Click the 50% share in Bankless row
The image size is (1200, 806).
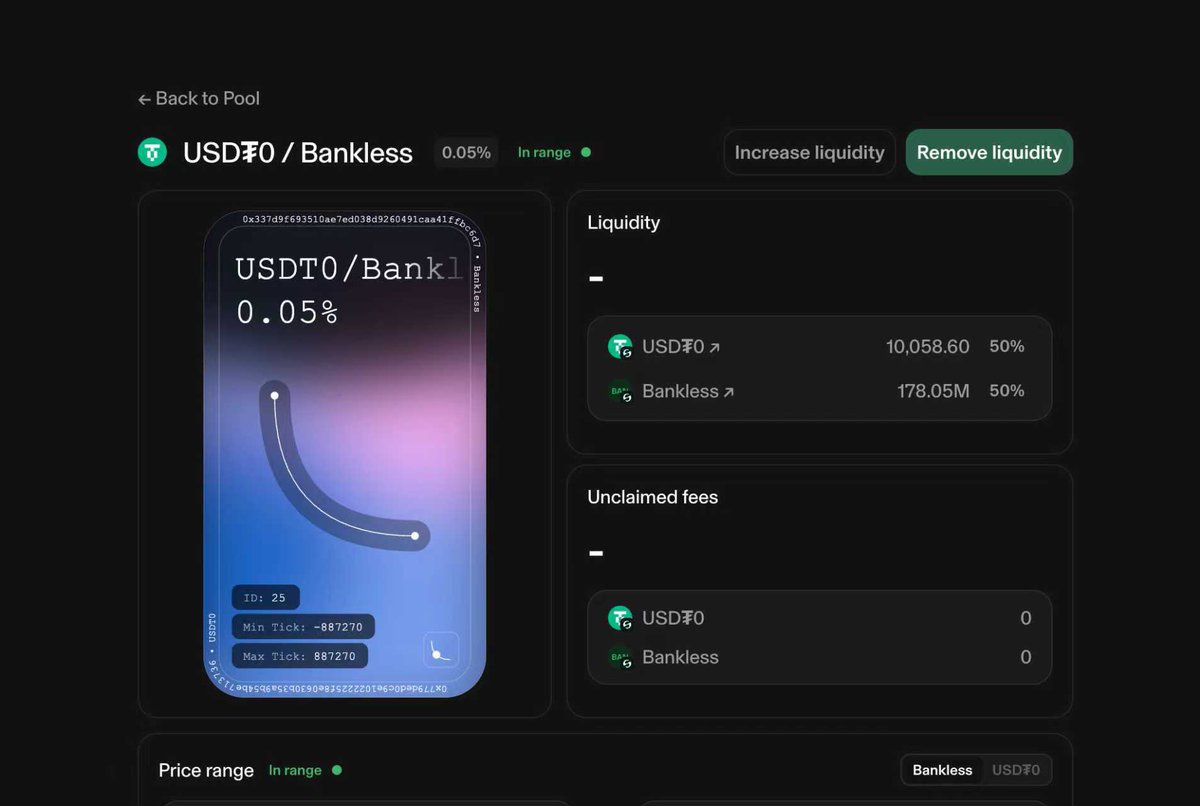(x=1007, y=391)
